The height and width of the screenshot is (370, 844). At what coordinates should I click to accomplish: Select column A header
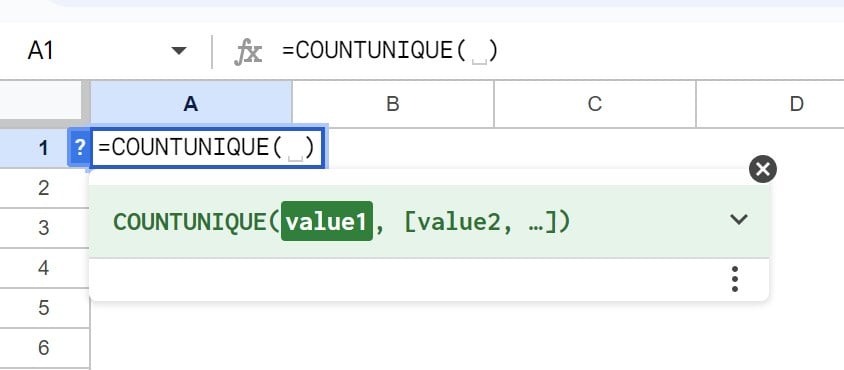191,104
